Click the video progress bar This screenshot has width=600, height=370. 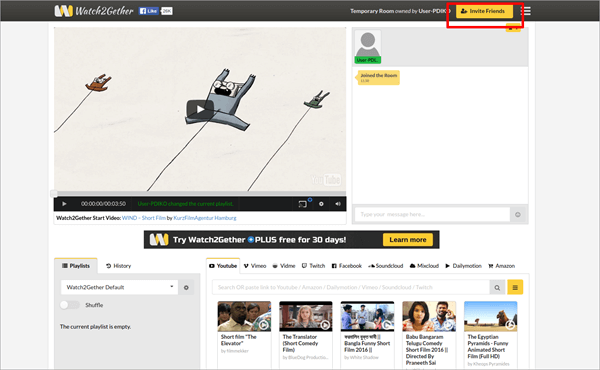pos(200,193)
